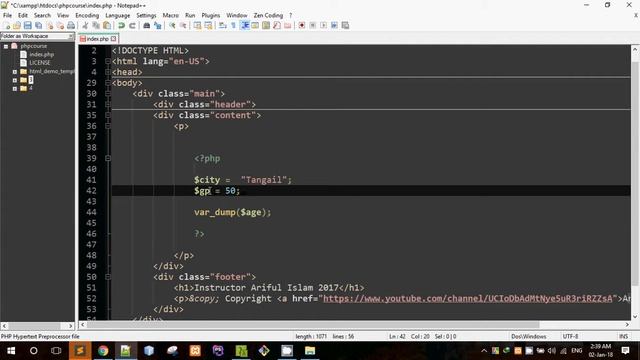Click the Redo toolbar arrow
The height and width of the screenshot is (360, 640).
(x=132, y=25)
